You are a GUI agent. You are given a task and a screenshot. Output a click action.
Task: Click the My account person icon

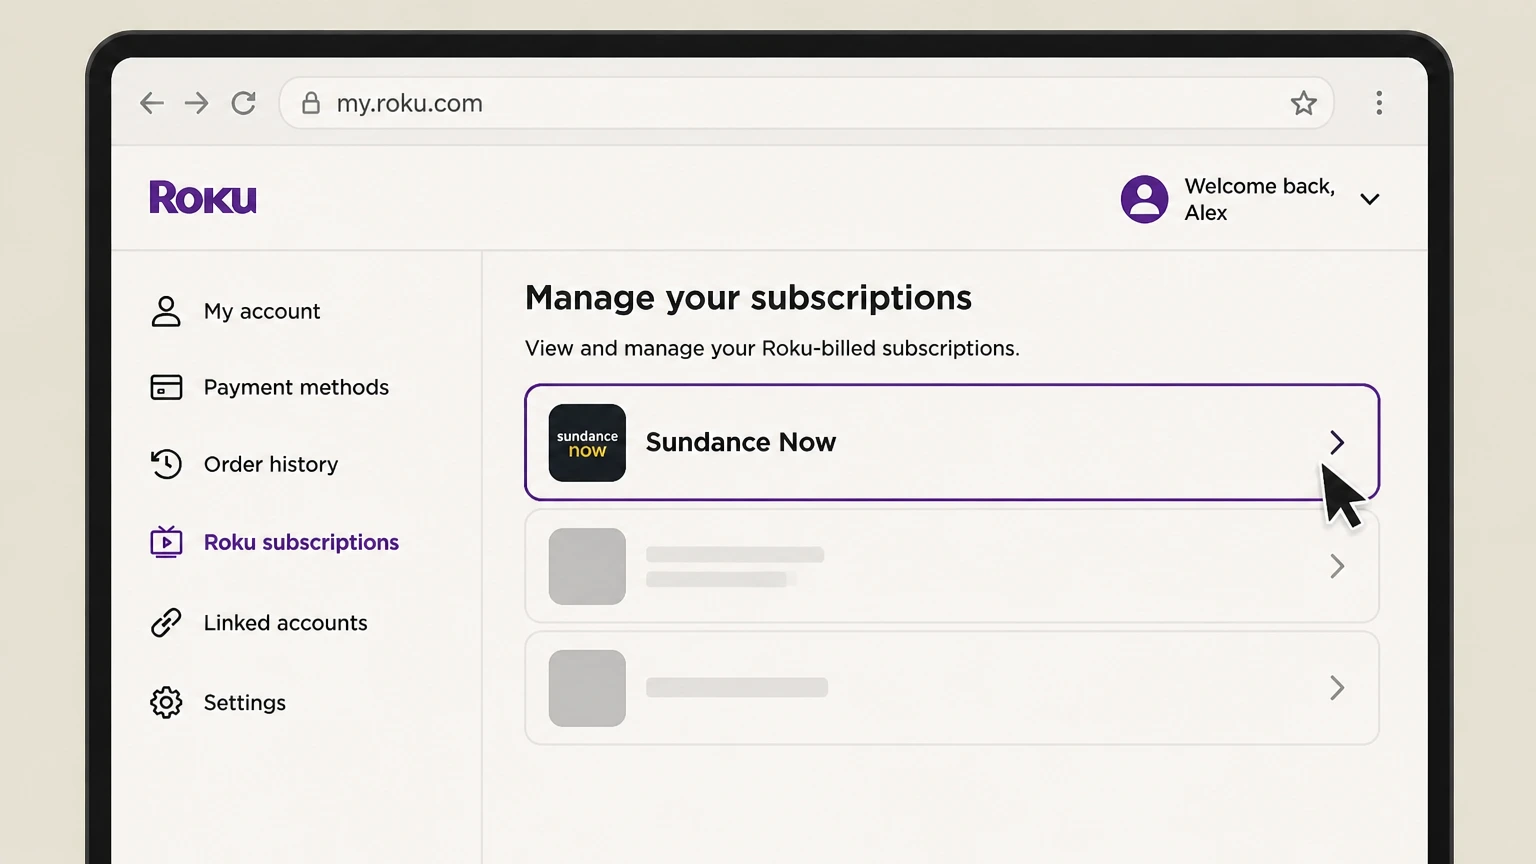point(166,311)
